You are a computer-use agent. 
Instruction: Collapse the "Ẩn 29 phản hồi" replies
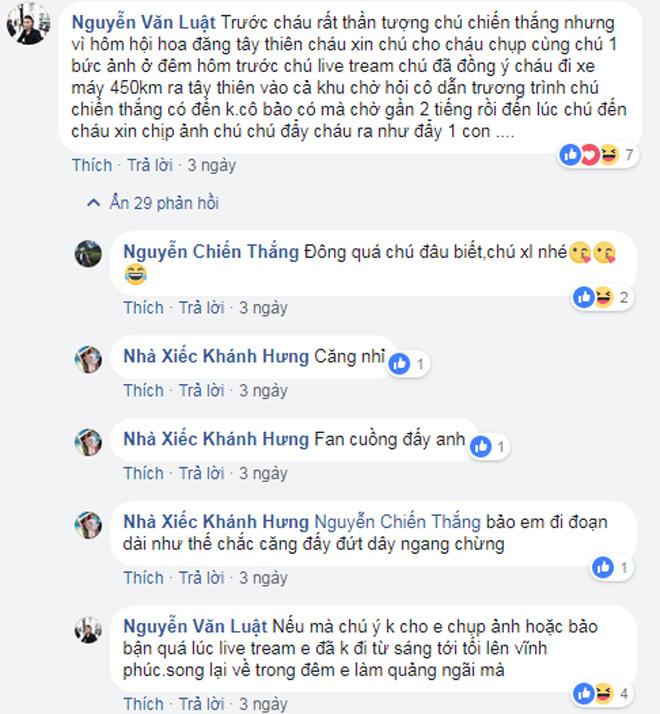point(153,203)
